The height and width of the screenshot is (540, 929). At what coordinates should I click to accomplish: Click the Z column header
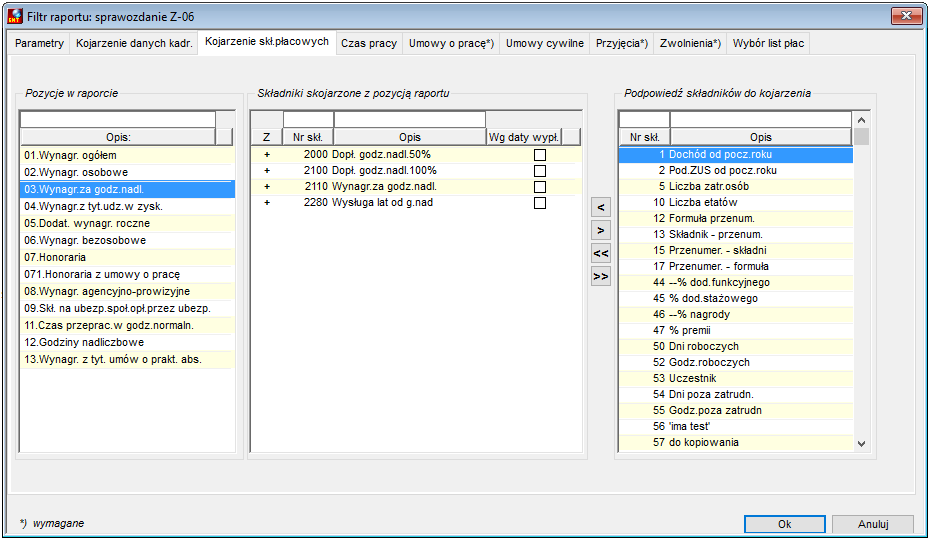(x=267, y=137)
